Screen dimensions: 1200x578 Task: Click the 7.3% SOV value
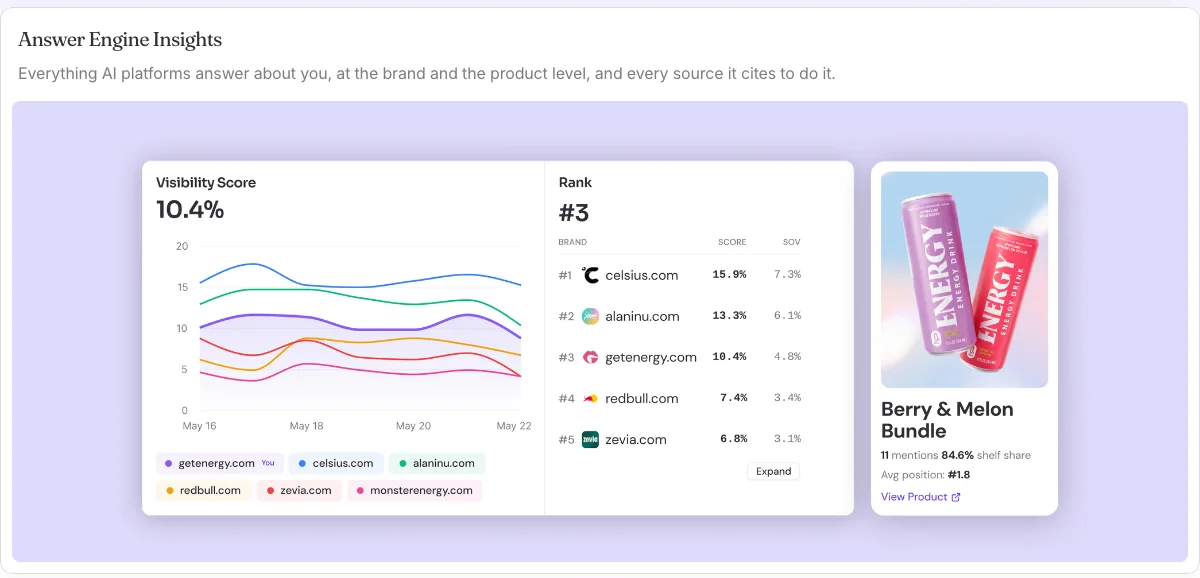point(787,275)
